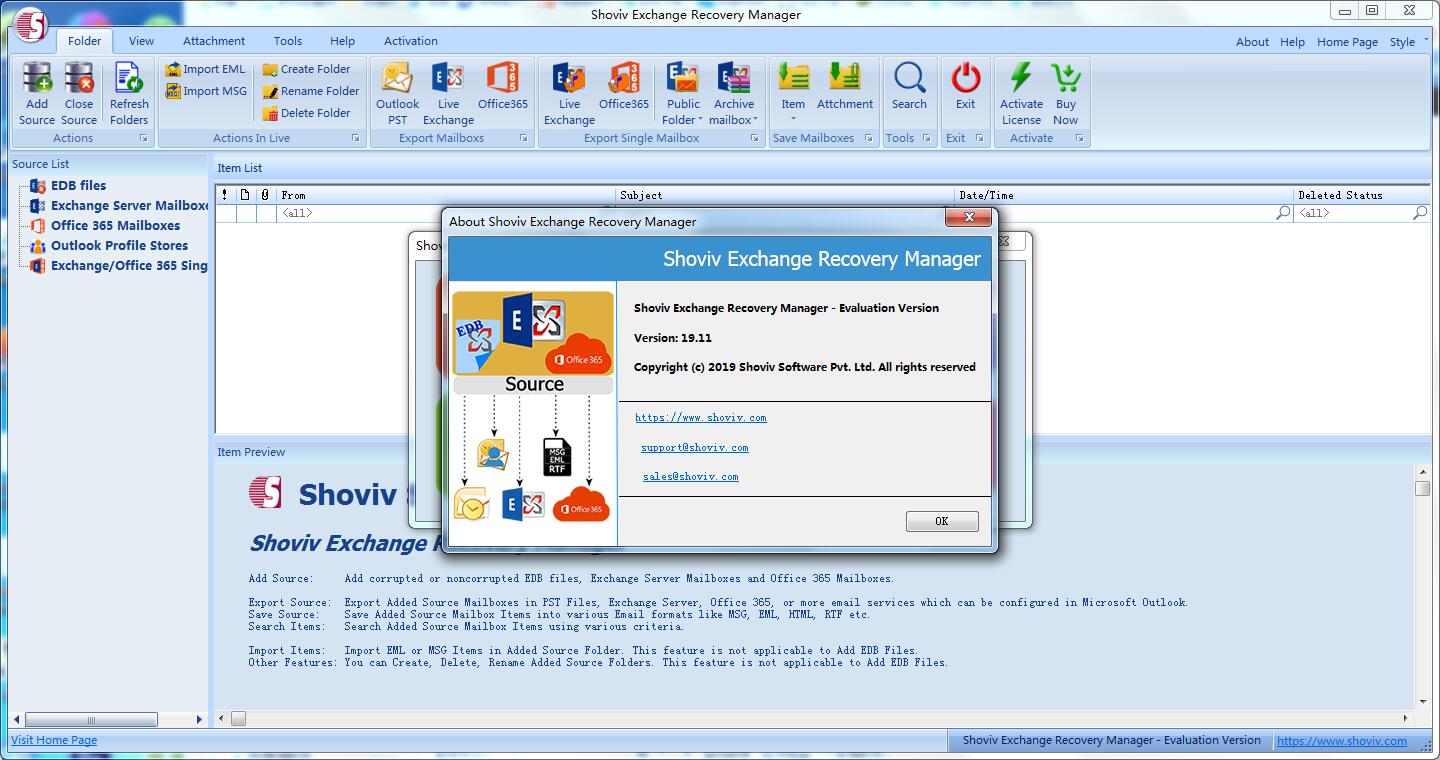Close the About Shoviv Exchange Recovery Manager dialog
1440x760 pixels.
(969, 218)
